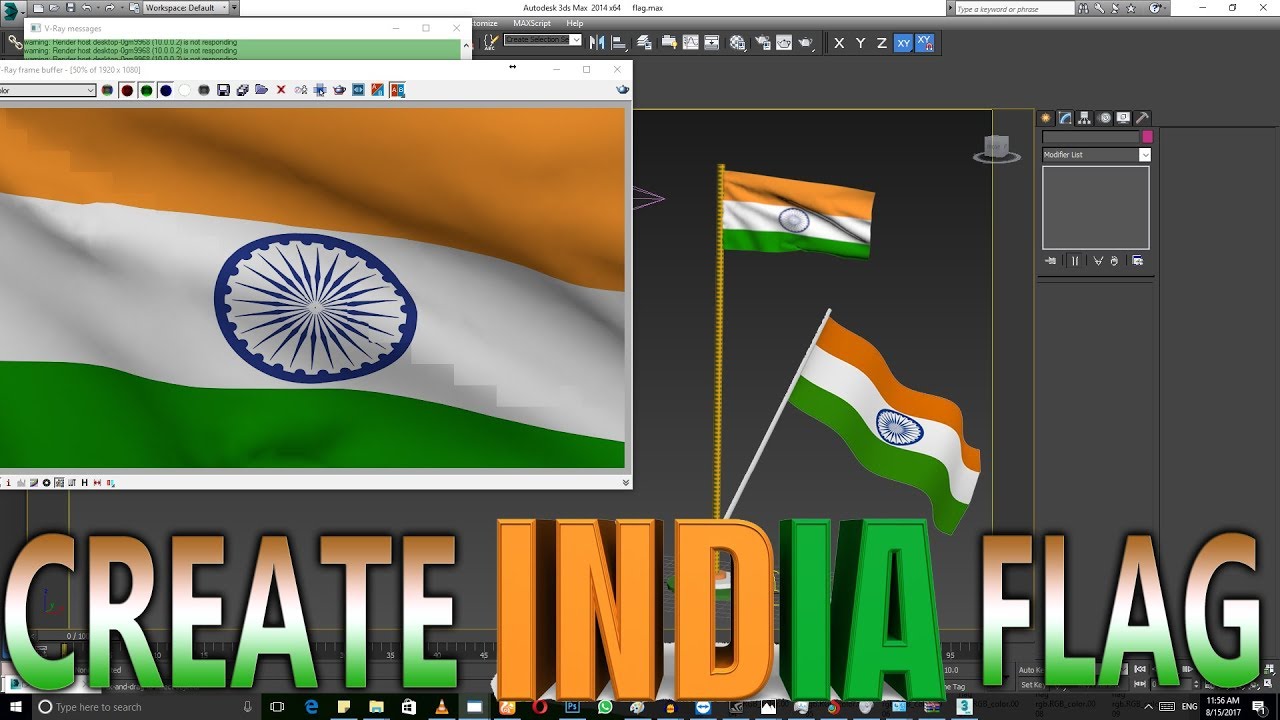Image resolution: width=1280 pixels, height=720 pixels.
Task: Click the taskbar search box
Action: 144,707
